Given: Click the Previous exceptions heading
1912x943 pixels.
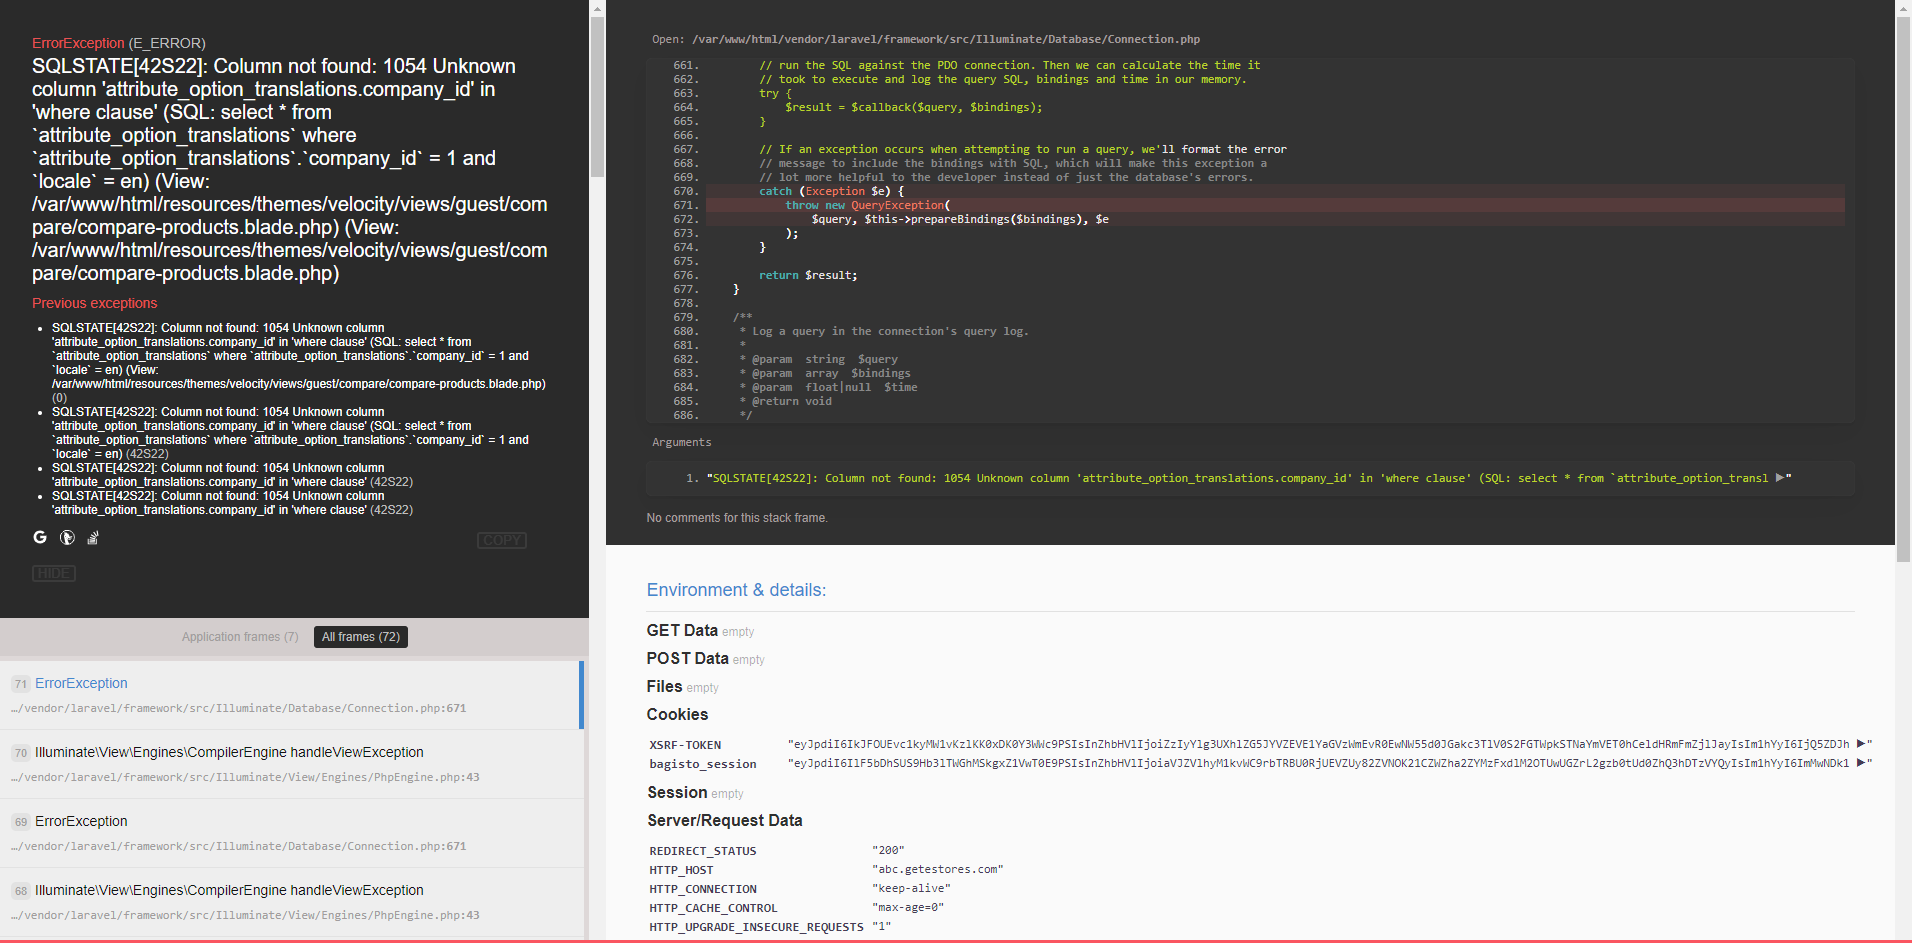Looking at the screenshot, I should coord(94,303).
